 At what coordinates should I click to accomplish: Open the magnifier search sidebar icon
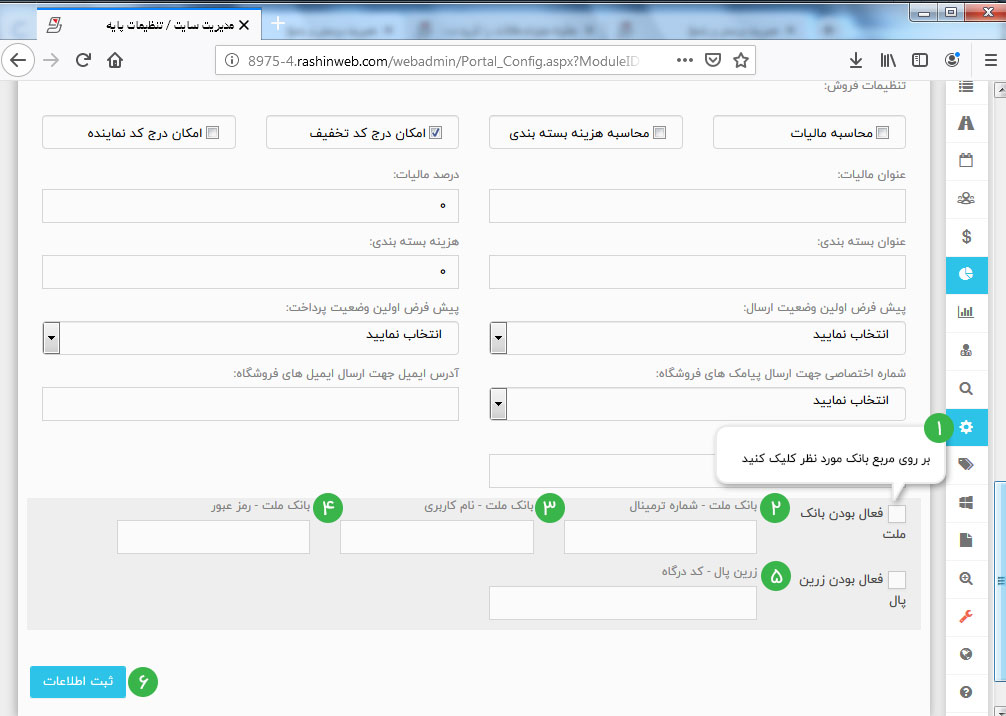pos(966,388)
